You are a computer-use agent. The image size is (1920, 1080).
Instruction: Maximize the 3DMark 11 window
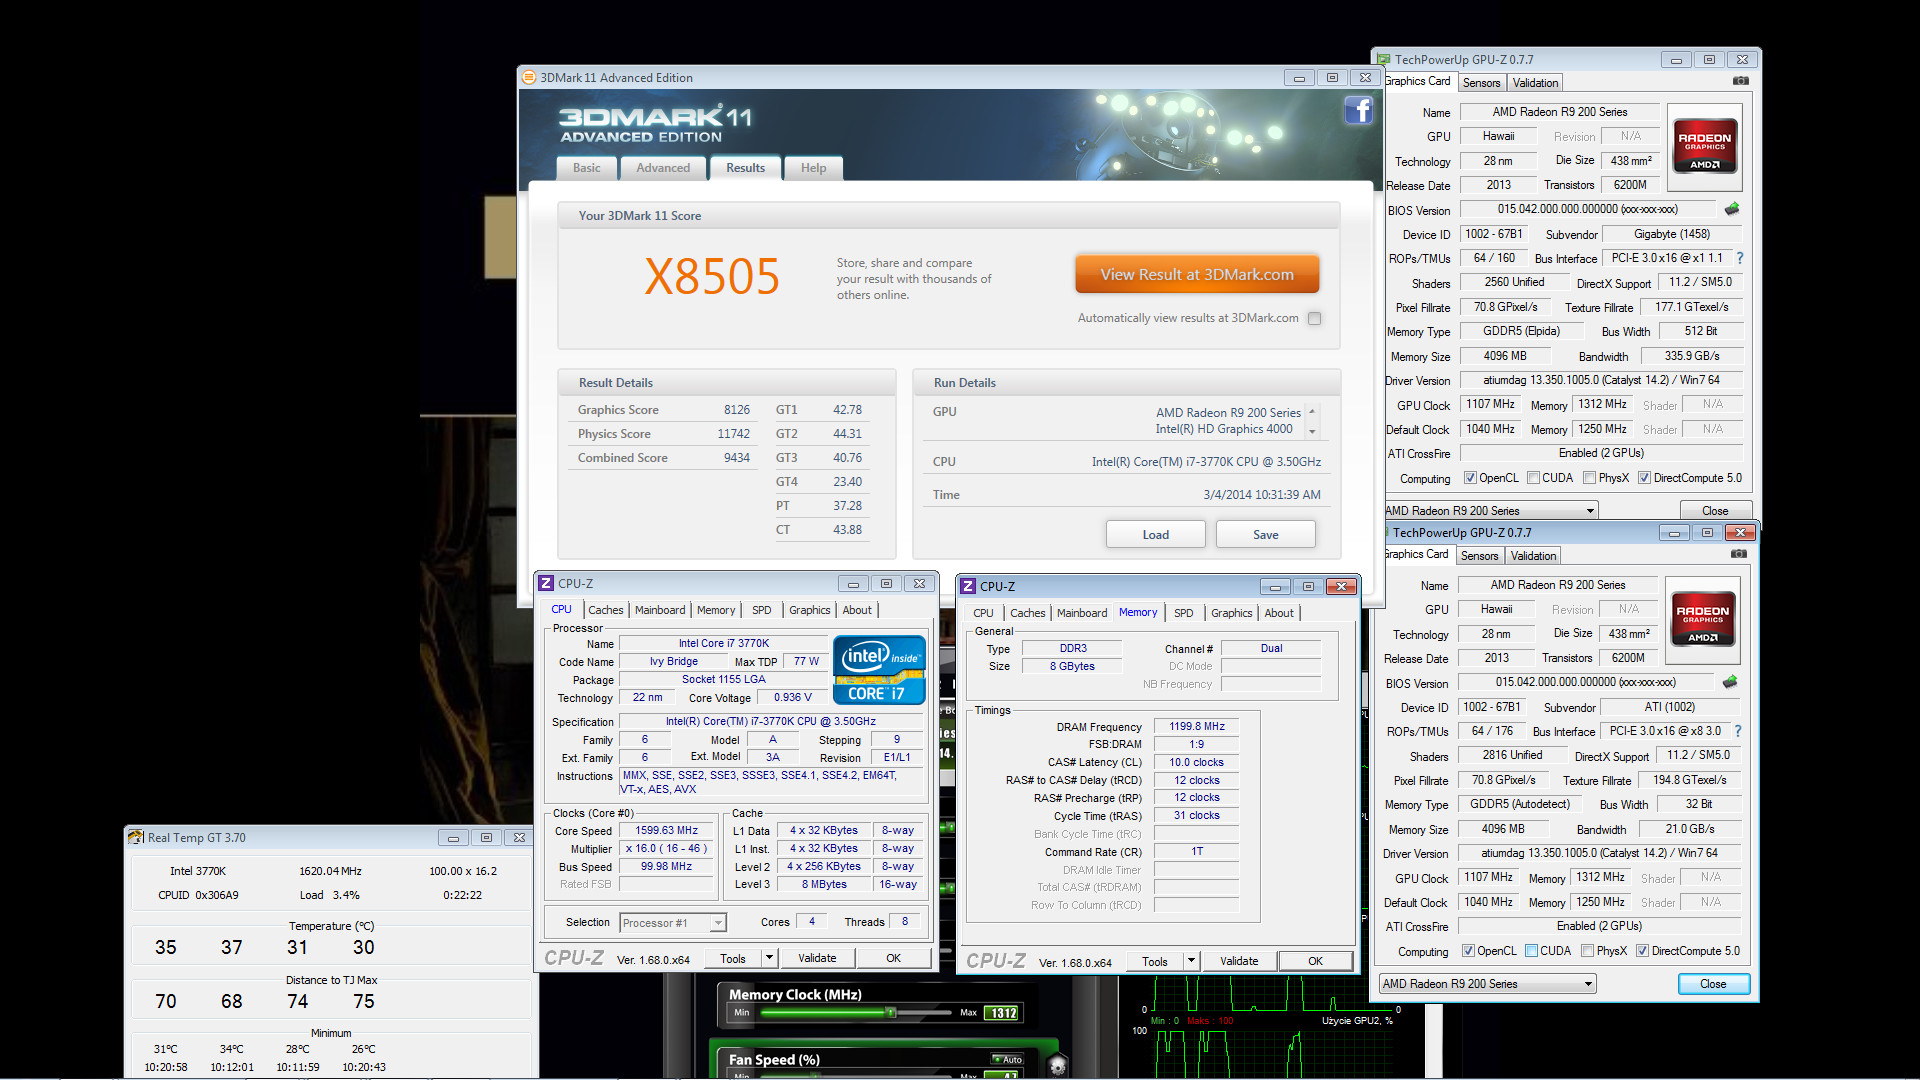[1332, 78]
